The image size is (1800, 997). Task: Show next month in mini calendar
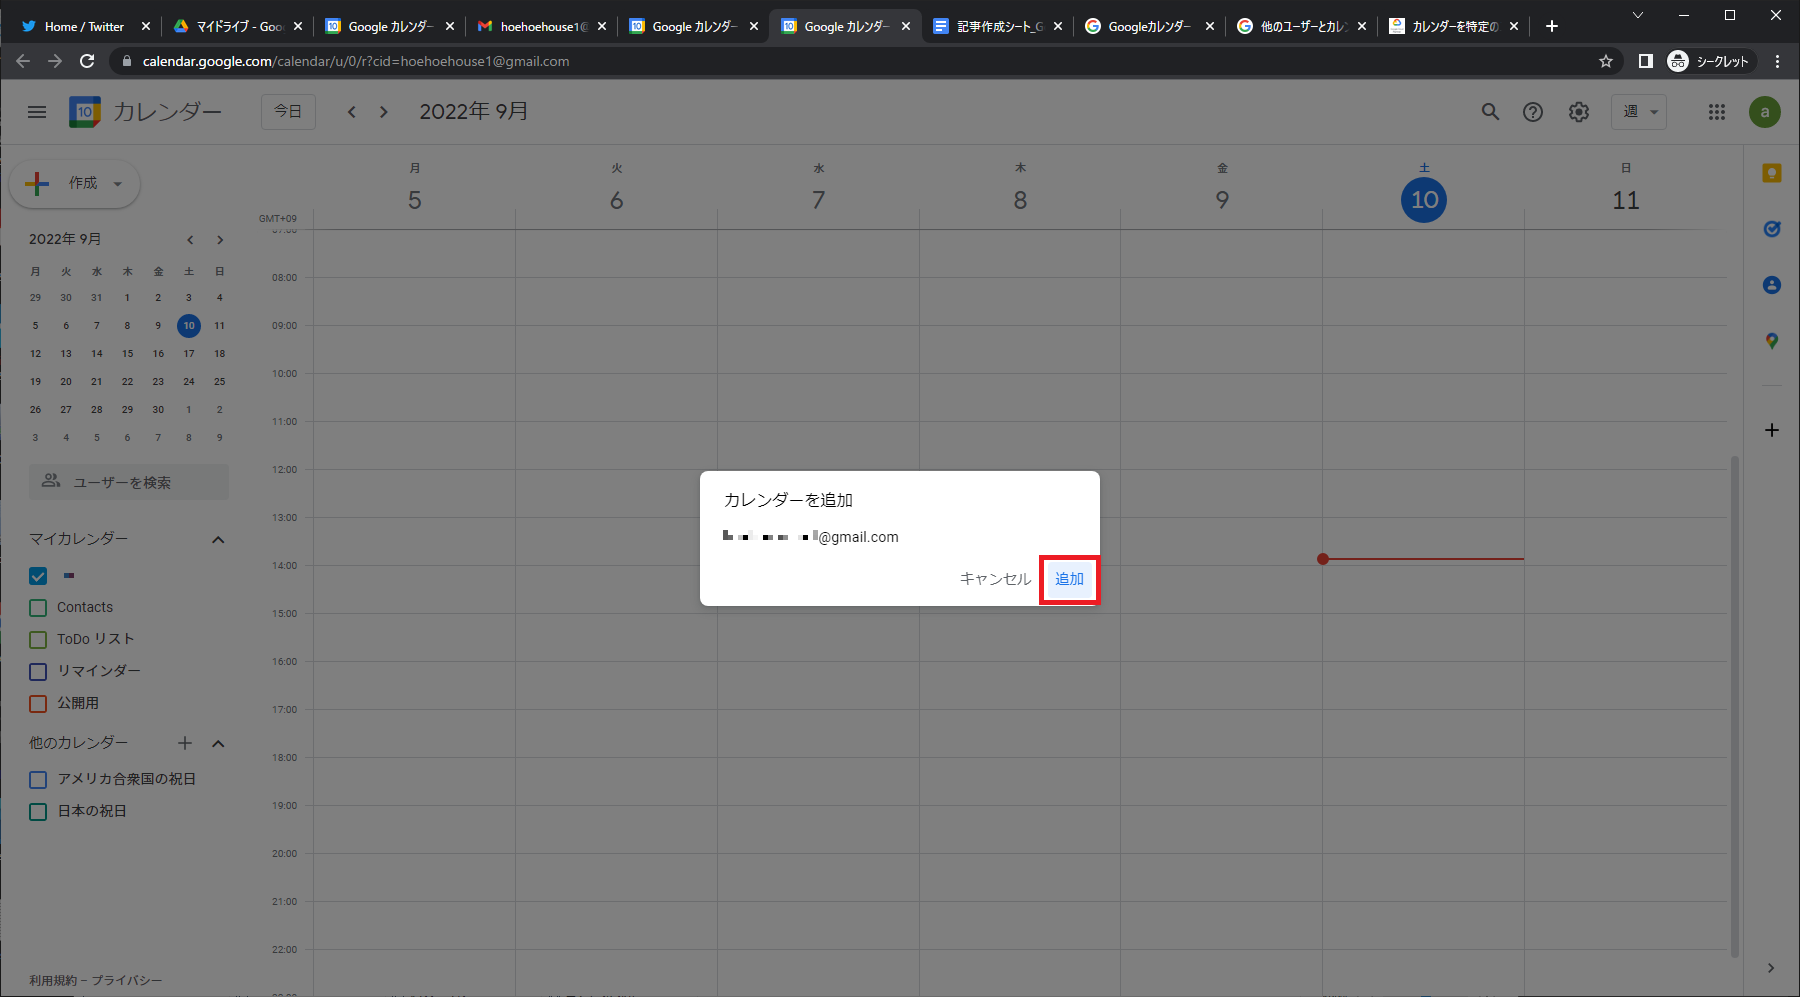pos(220,240)
